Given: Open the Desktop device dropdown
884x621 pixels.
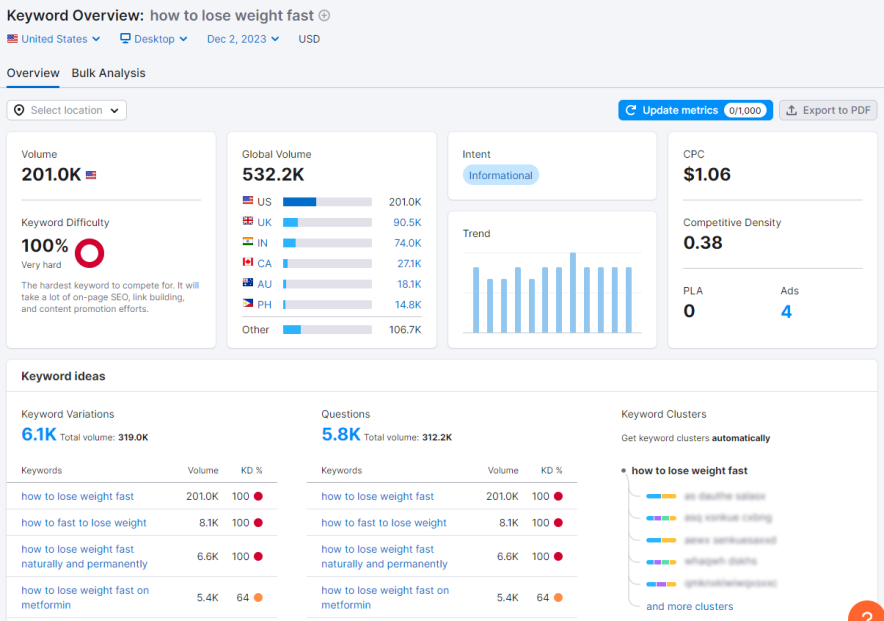Looking at the screenshot, I should point(152,39).
